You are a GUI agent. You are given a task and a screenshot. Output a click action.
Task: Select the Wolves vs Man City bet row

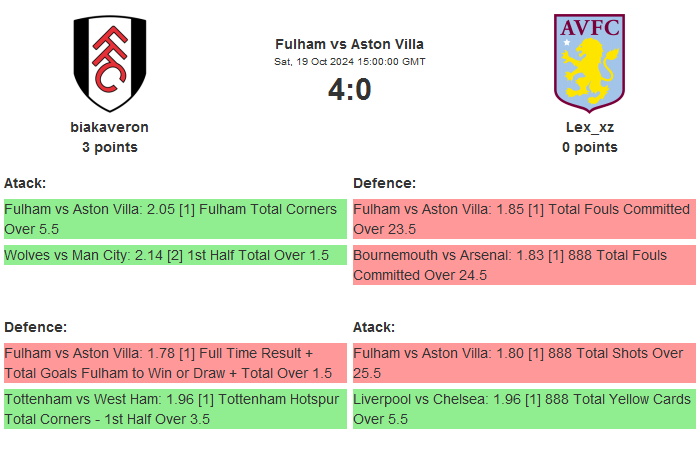(175, 255)
